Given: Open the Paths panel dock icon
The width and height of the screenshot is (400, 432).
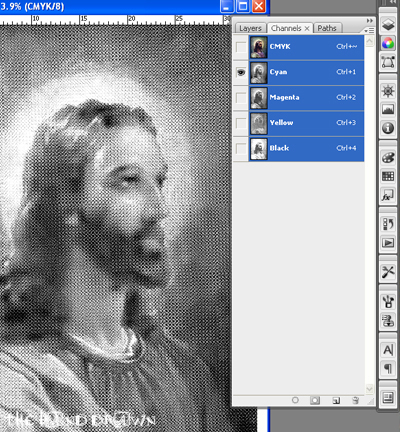Looking at the screenshot, I should coord(388,62).
